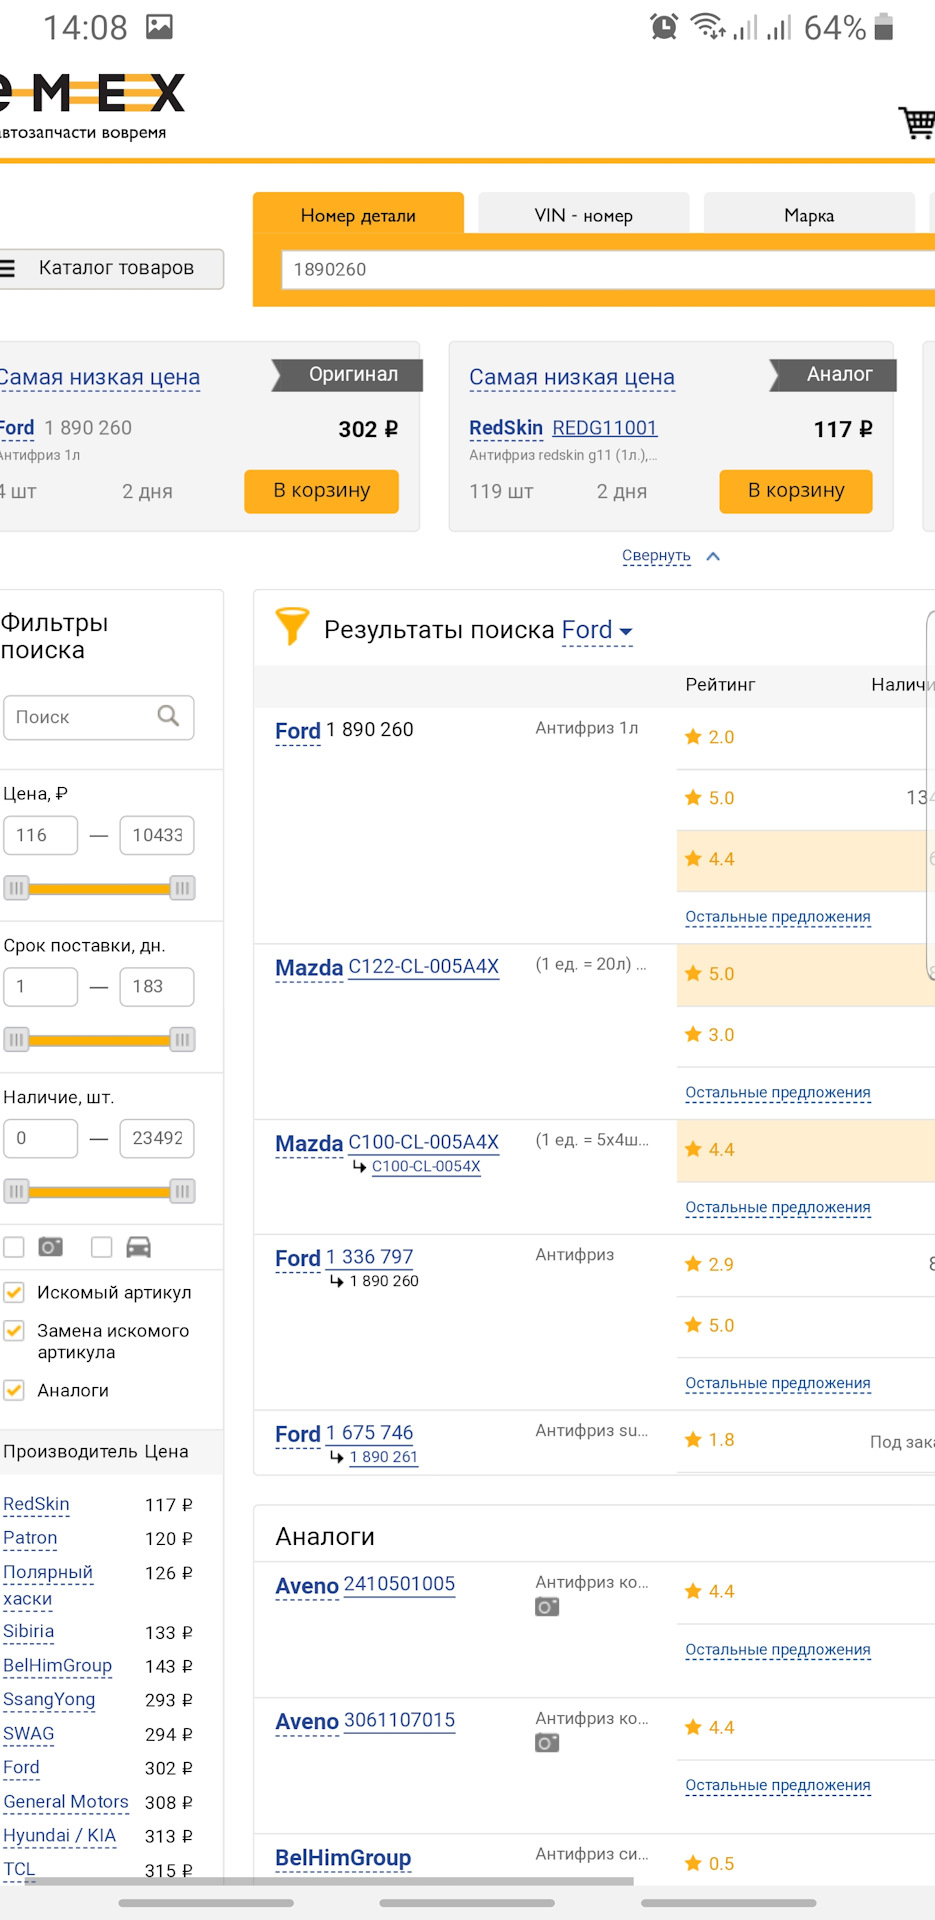Open the shopping cart icon
935x1920 pixels.
click(916, 122)
